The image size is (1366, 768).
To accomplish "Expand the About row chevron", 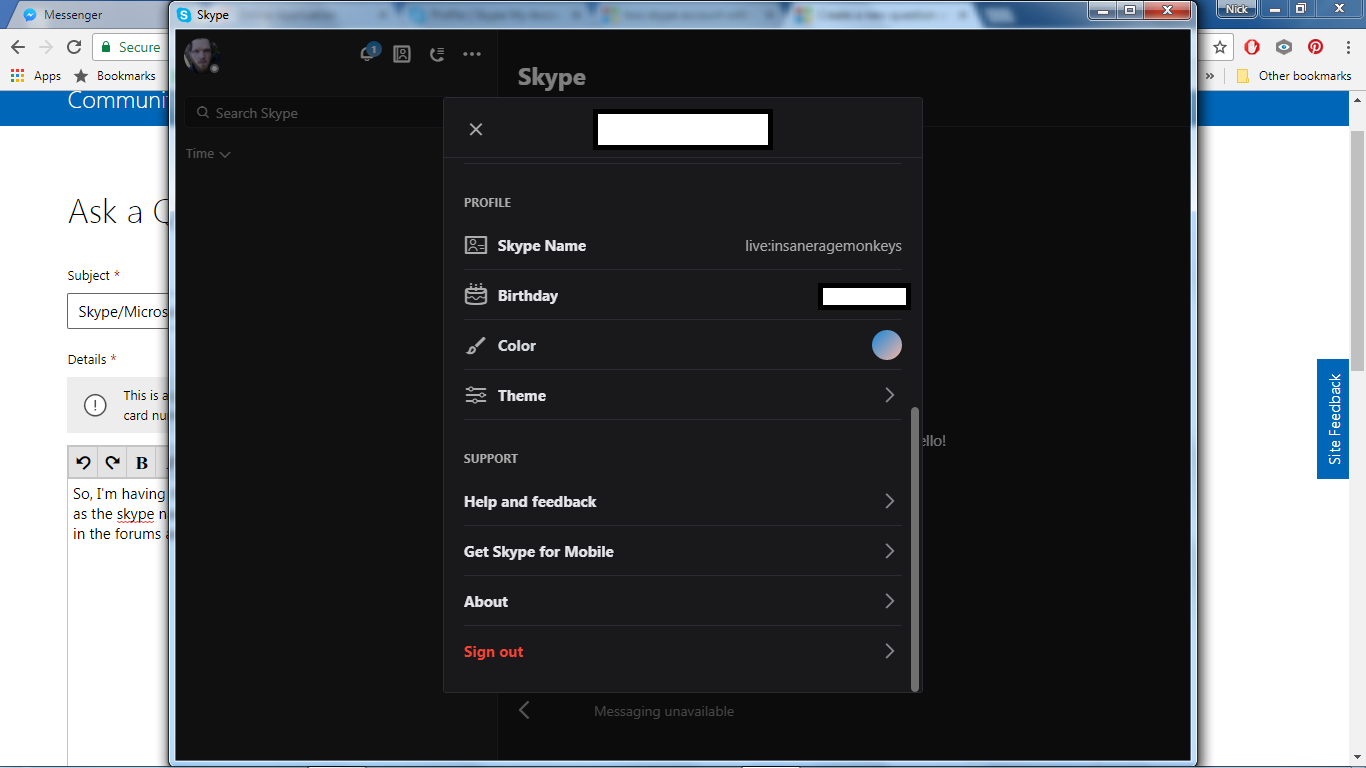I will (x=889, y=601).
